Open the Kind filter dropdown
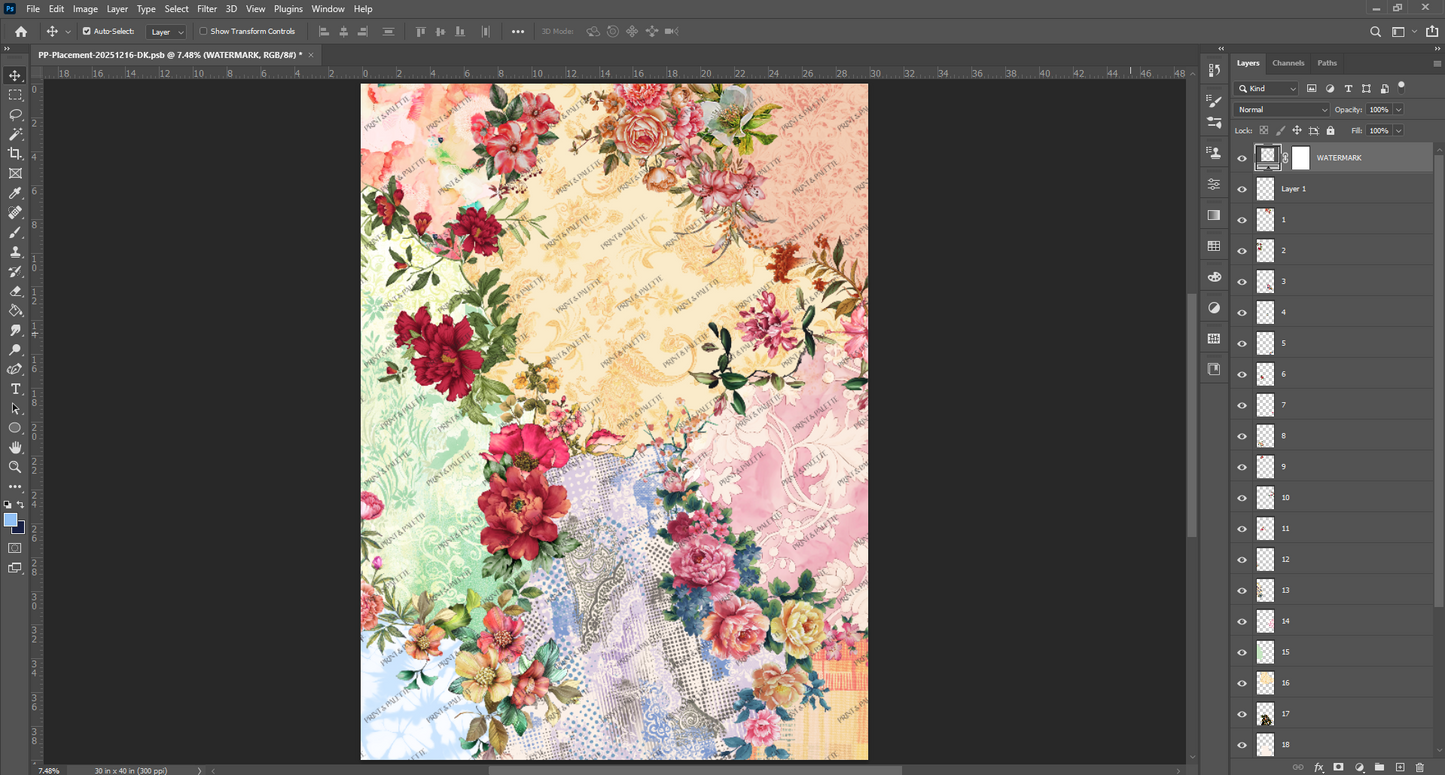Image resolution: width=1445 pixels, height=775 pixels. click(1266, 89)
